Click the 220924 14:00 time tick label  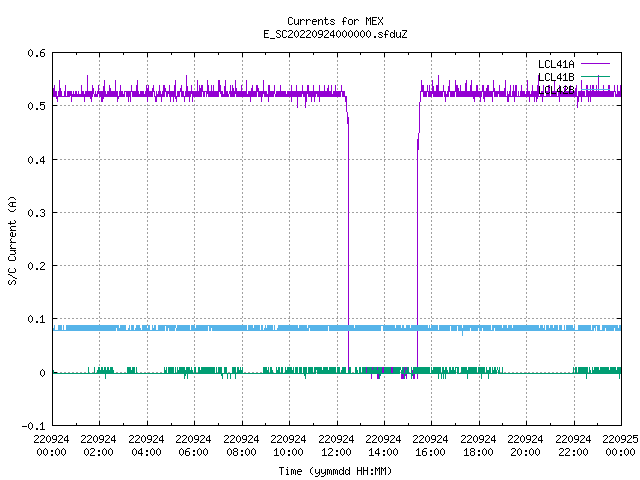tap(383, 446)
